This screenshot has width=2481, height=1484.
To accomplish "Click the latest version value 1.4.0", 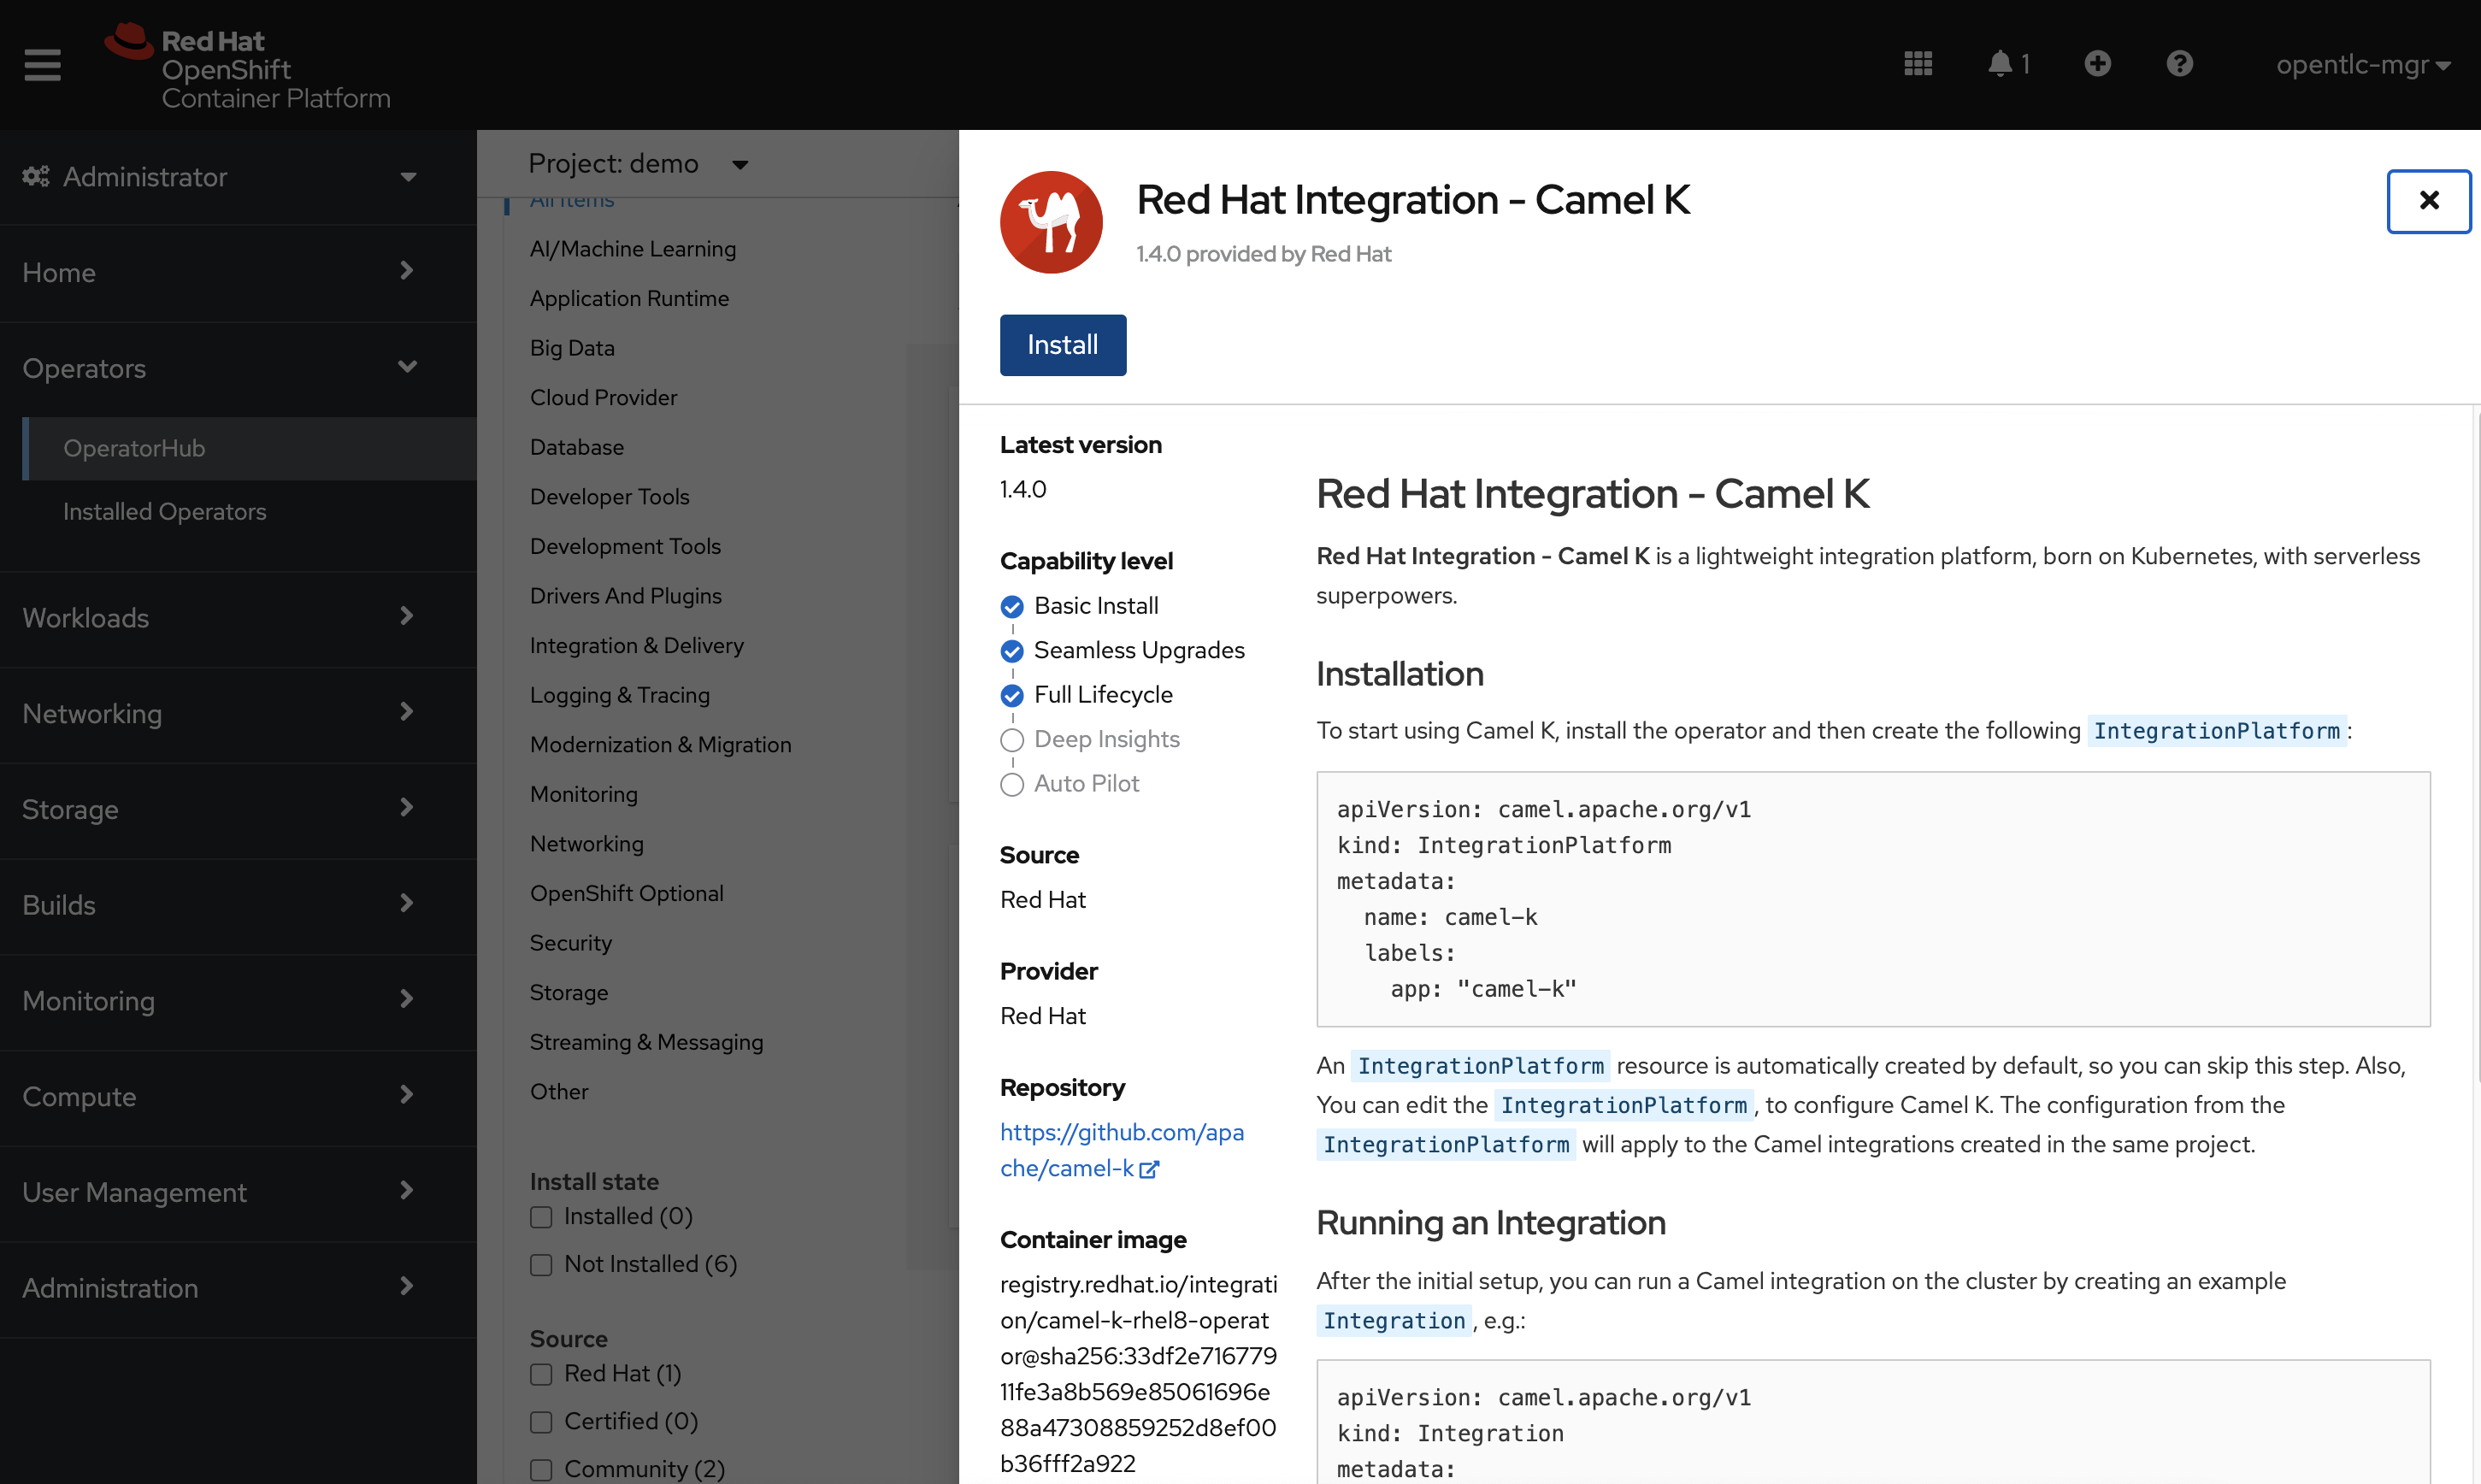I will 1023,490.
